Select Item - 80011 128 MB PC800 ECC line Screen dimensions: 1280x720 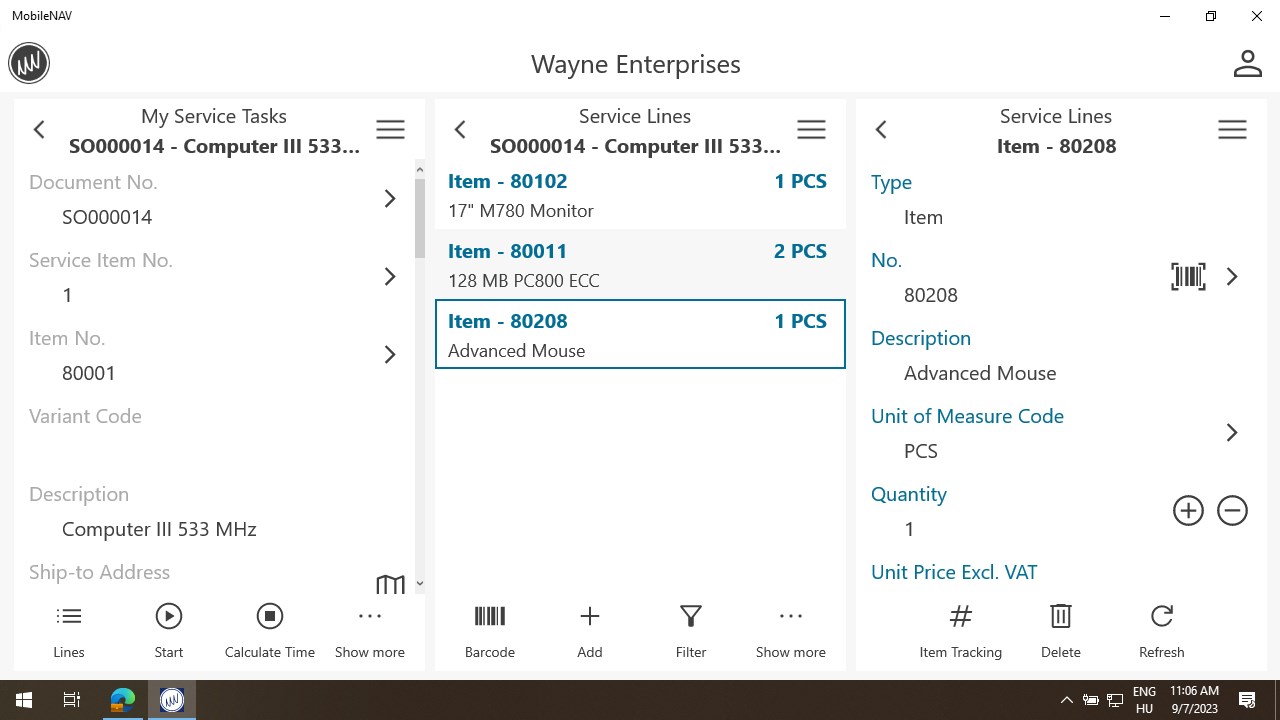pos(640,265)
